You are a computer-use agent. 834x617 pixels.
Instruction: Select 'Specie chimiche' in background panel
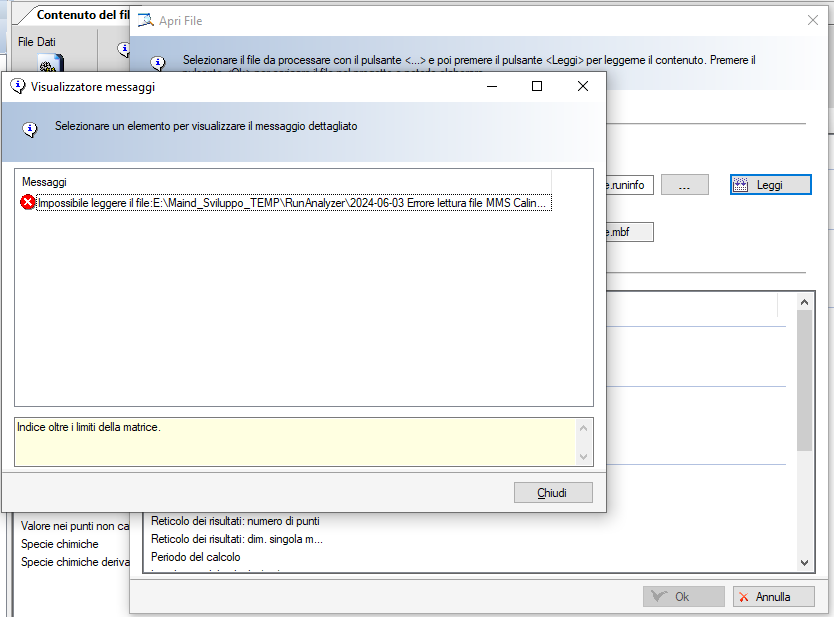[x=60, y=544]
